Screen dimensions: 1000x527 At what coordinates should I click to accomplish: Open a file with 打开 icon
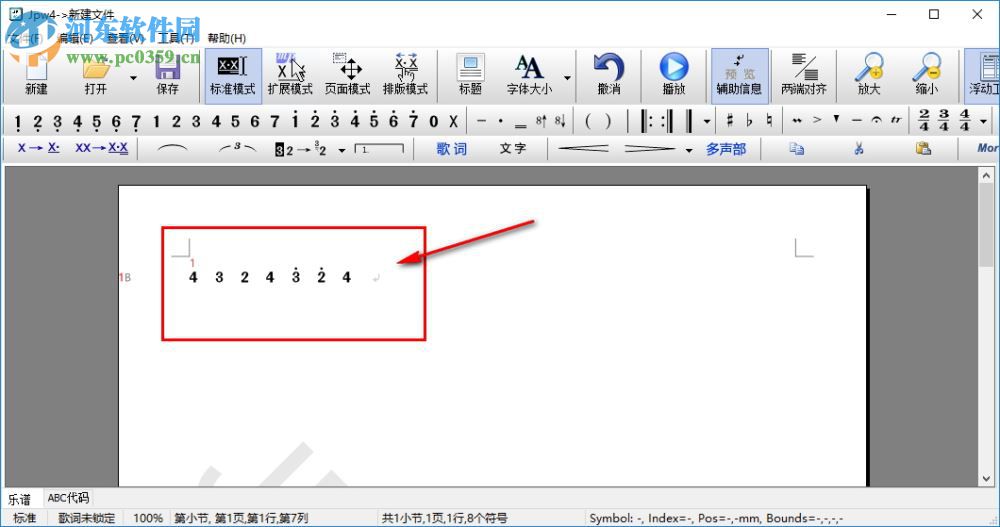(96, 75)
